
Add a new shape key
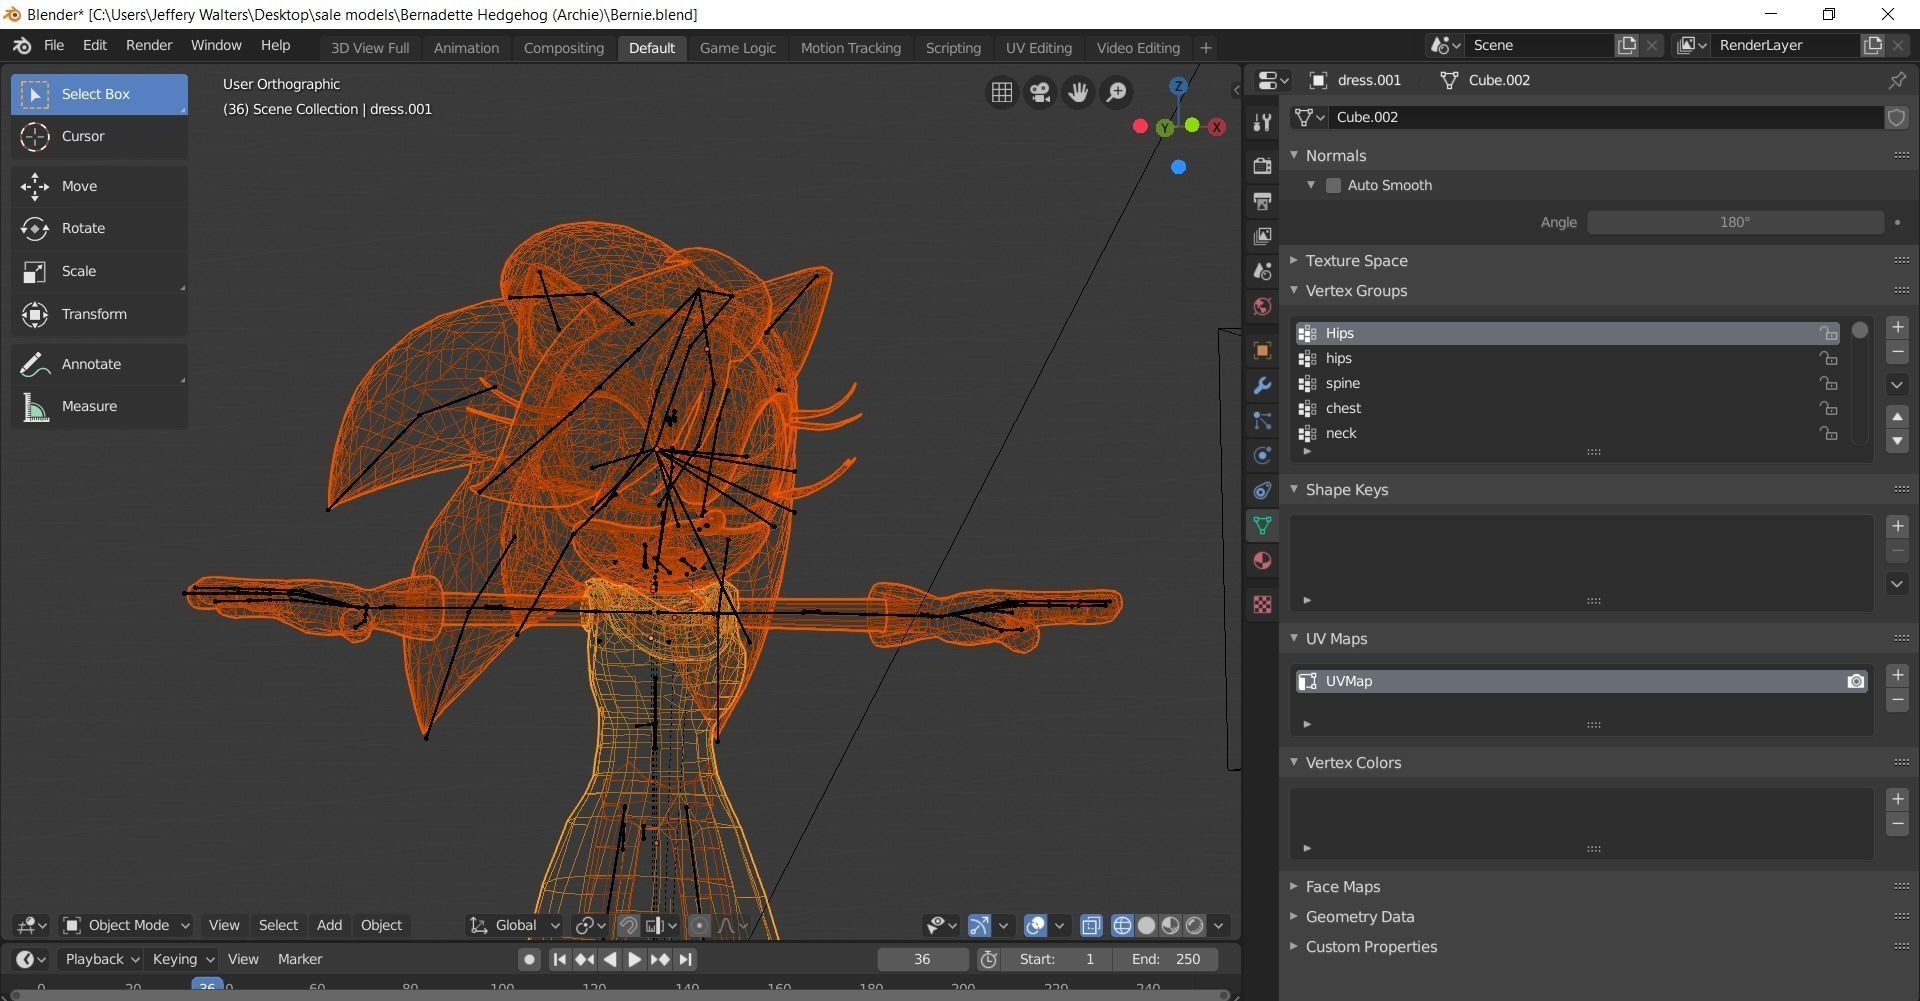1897,527
